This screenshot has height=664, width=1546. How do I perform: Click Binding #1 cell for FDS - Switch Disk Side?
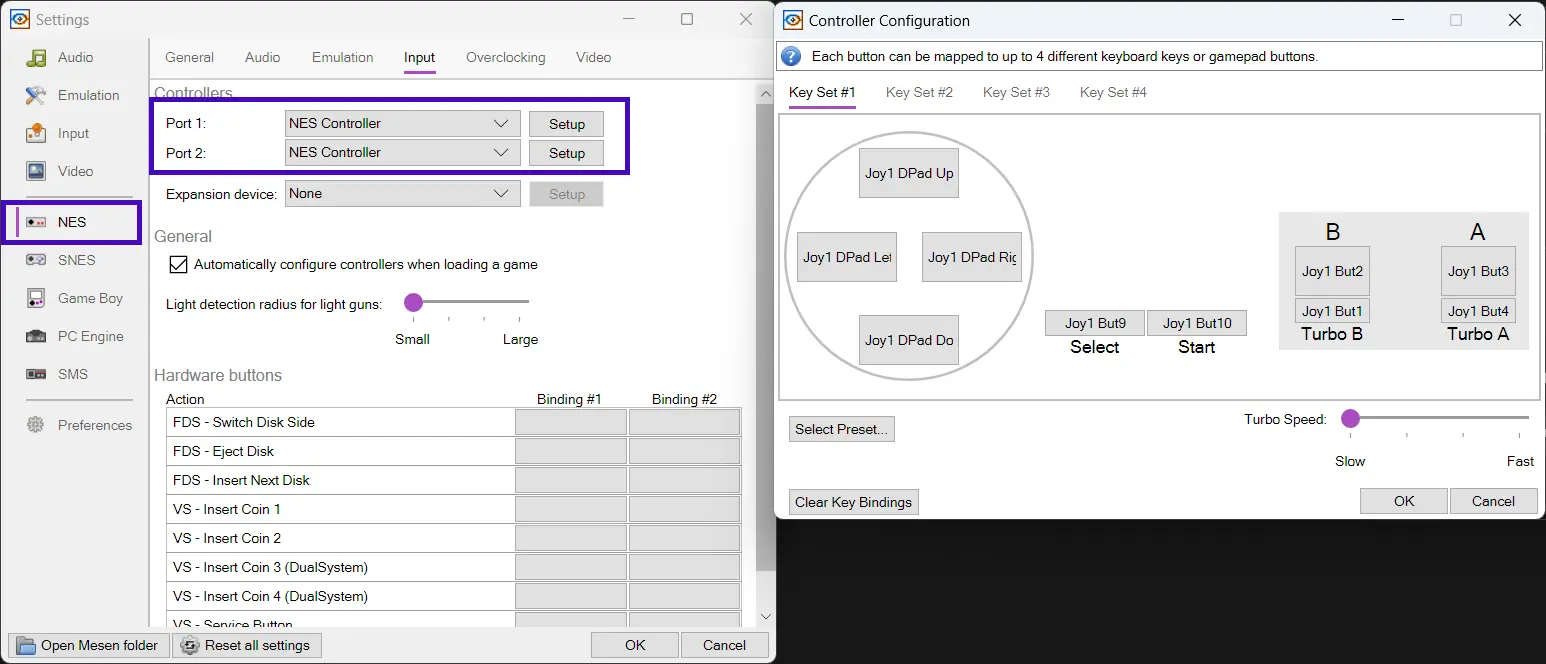coord(571,422)
